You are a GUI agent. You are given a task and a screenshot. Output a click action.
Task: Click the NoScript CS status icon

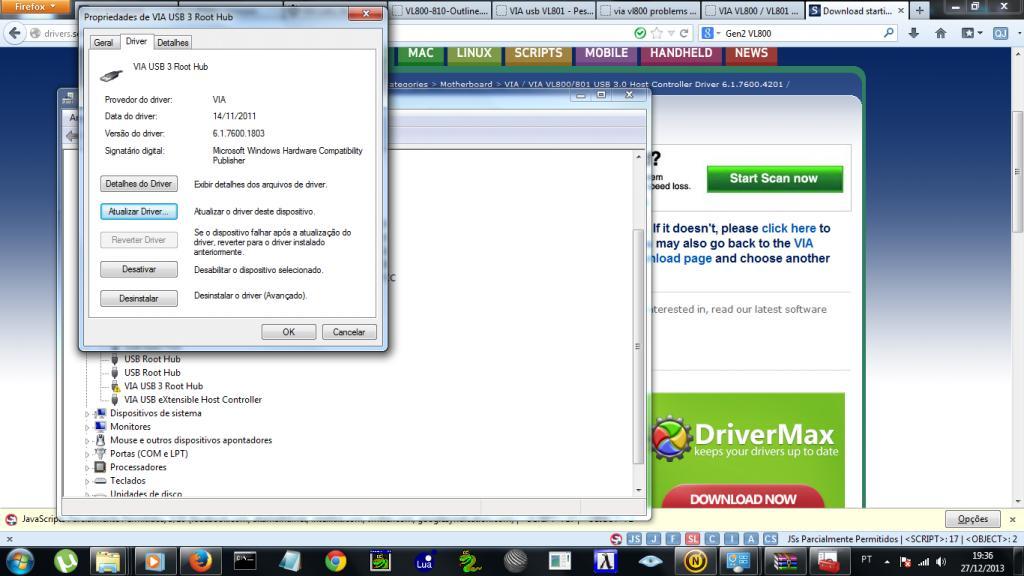(x=771, y=539)
